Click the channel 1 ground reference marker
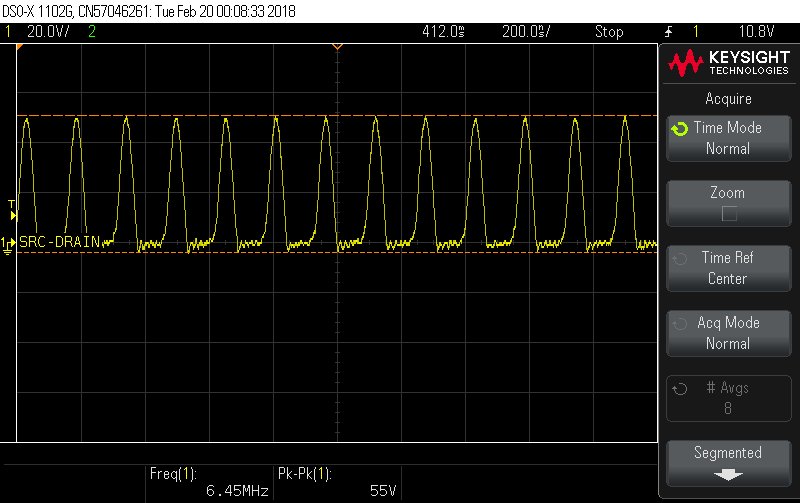The height and width of the screenshot is (503, 800). pos(8,245)
